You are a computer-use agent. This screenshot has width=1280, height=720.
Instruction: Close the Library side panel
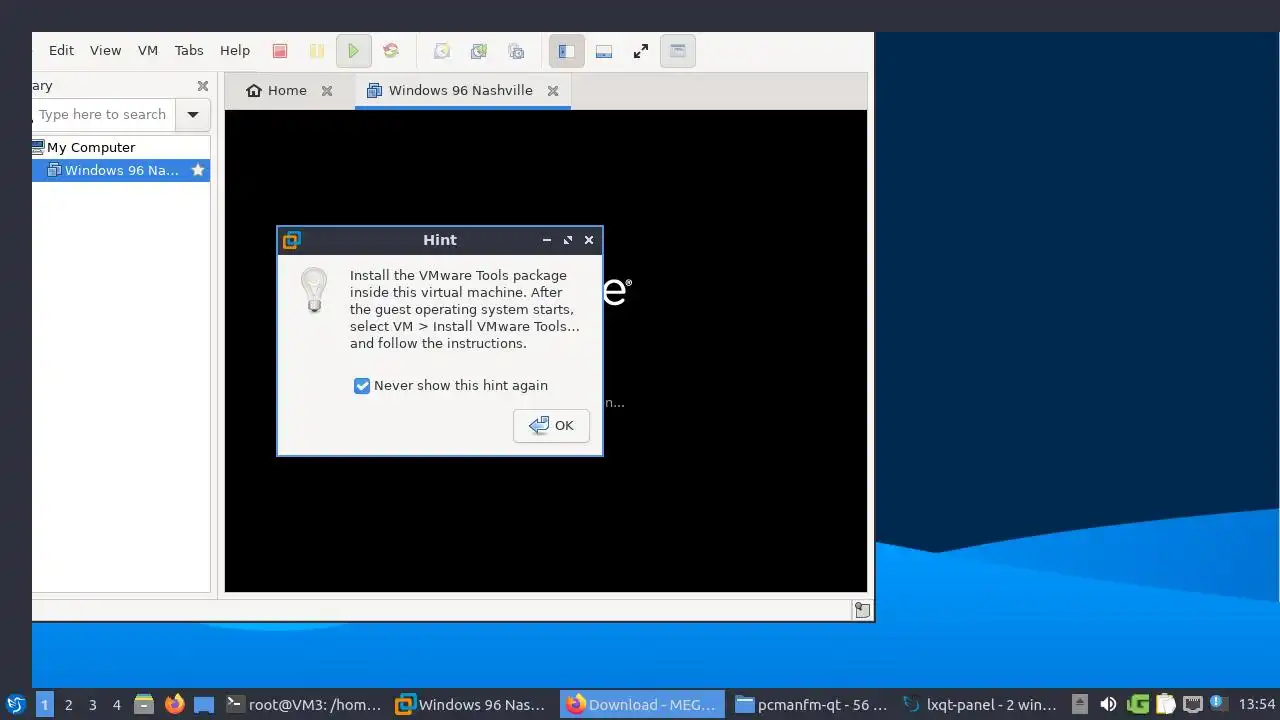203,86
